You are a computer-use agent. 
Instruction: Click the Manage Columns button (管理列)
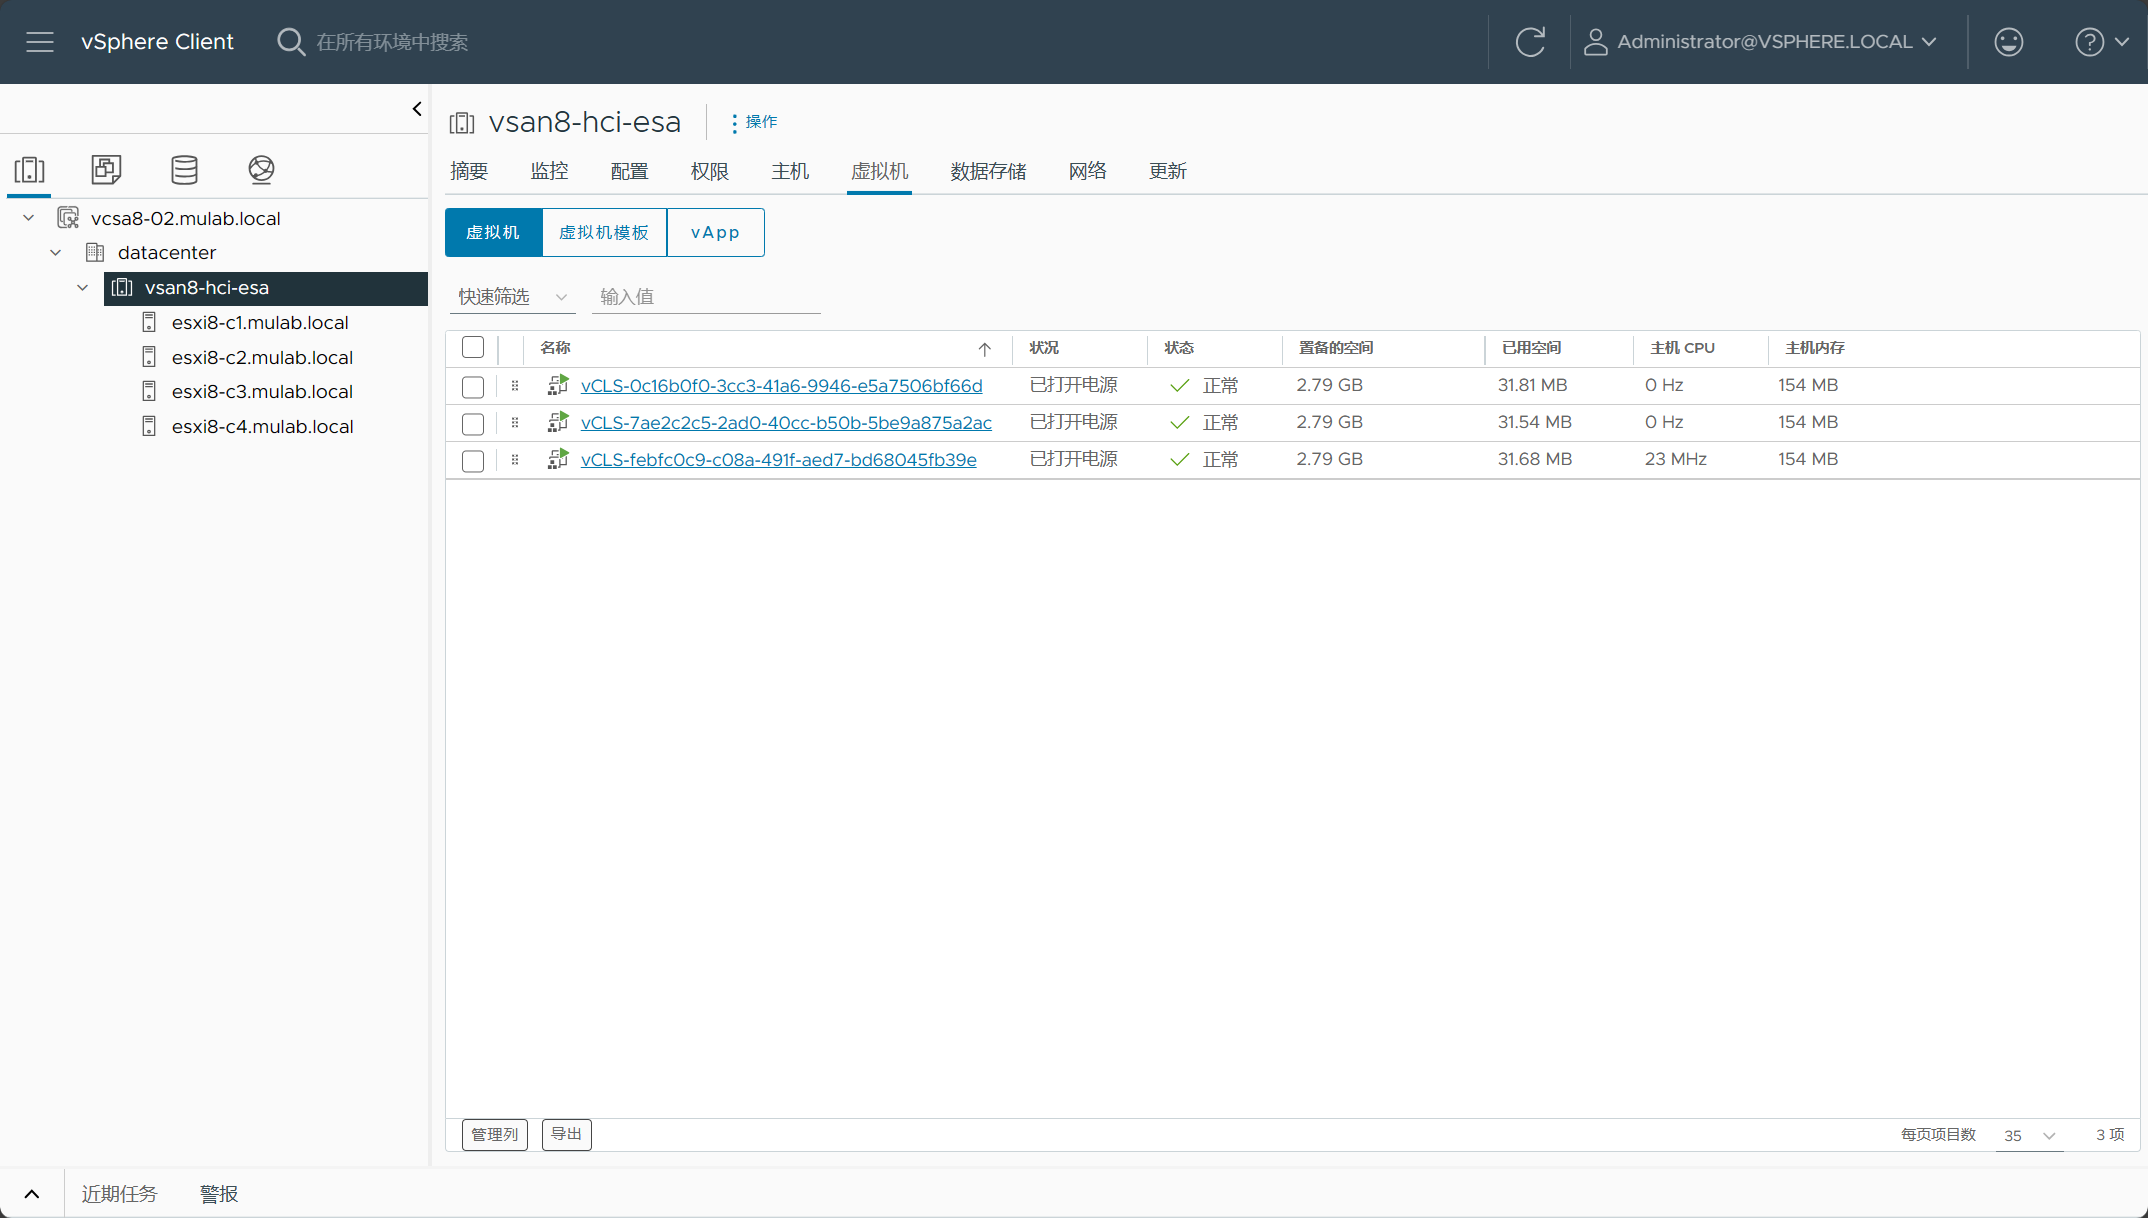point(495,1135)
